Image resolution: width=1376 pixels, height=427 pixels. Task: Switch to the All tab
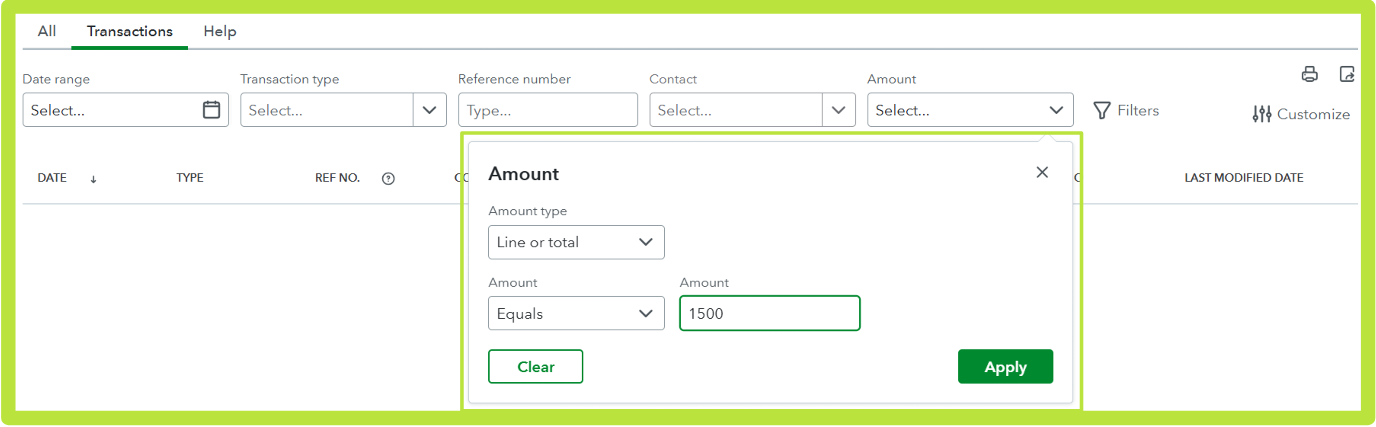[x=47, y=31]
